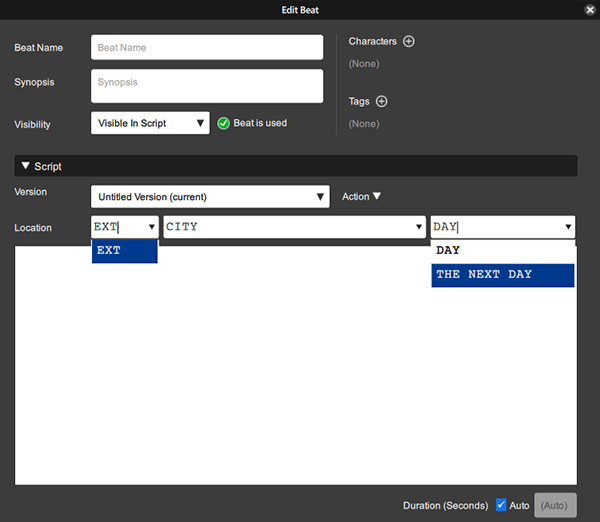Viewport: 600px width, 522px height.
Task: Toggle the Auto duration checkbox
Action: click(x=502, y=505)
